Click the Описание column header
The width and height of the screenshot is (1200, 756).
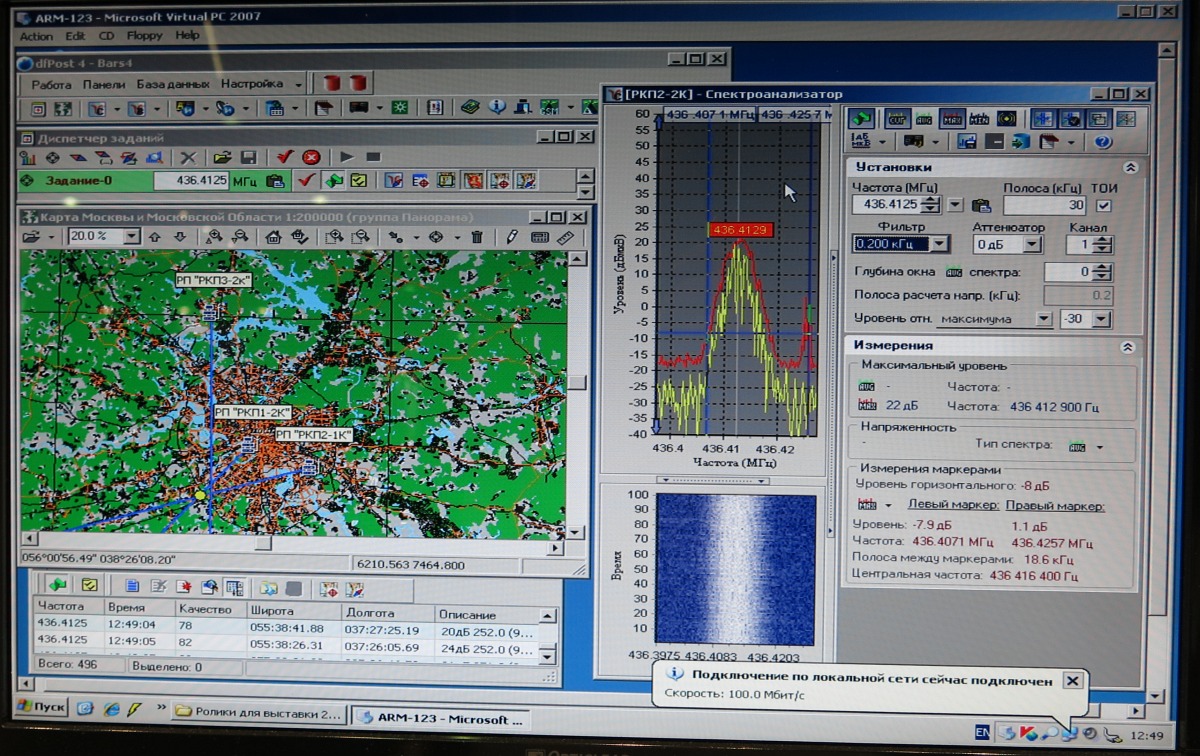pyautogui.click(x=484, y=614)
